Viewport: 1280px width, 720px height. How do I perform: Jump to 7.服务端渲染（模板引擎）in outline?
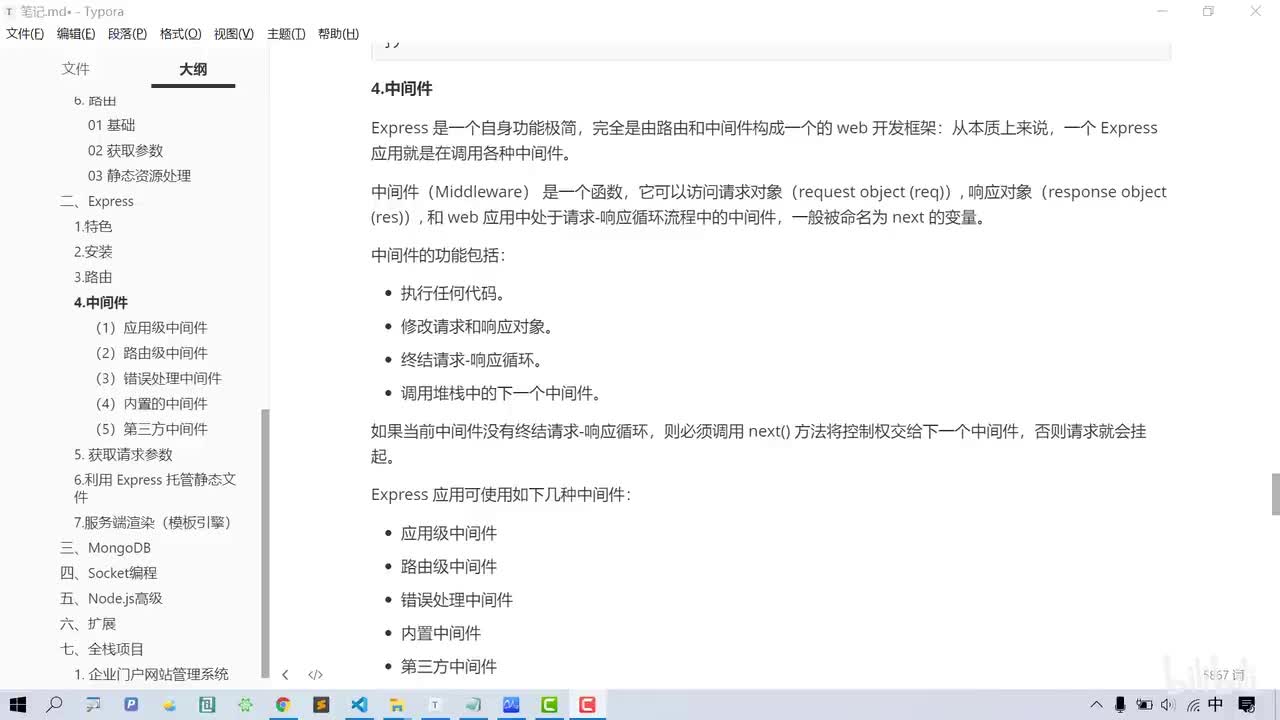coord(152,522)
